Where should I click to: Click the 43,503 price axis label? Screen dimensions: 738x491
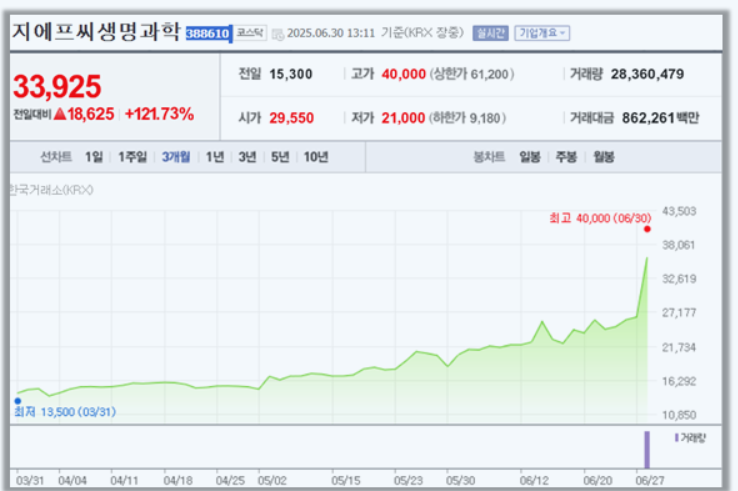(679, 211)
